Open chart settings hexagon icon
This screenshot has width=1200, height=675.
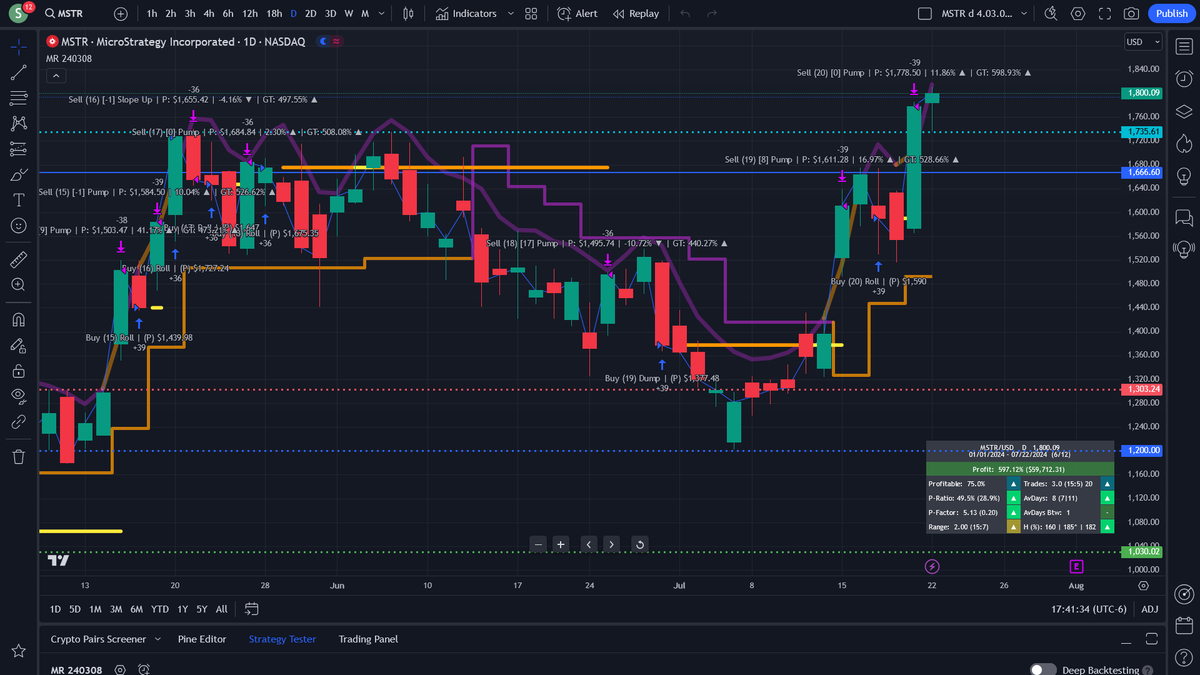coord(1078,14)
